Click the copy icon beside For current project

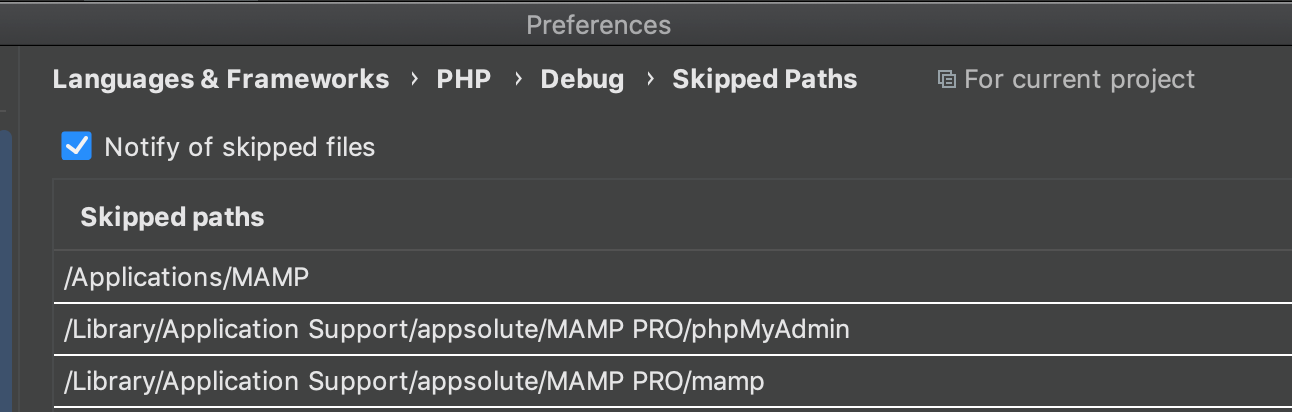coord(945,79)
